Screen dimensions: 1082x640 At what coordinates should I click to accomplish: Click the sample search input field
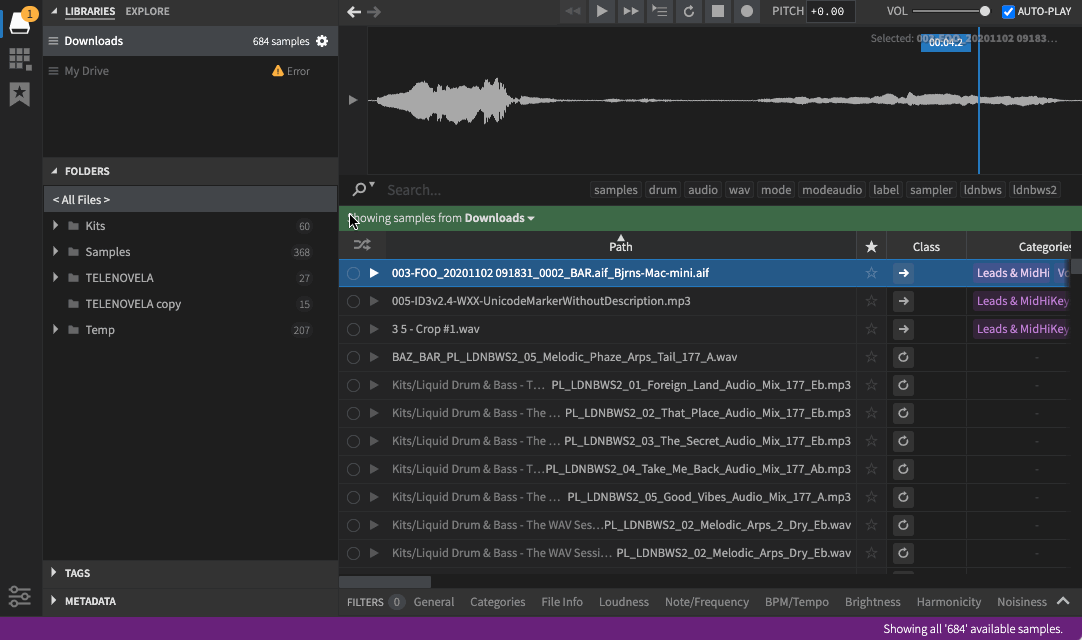click(480, 190)
